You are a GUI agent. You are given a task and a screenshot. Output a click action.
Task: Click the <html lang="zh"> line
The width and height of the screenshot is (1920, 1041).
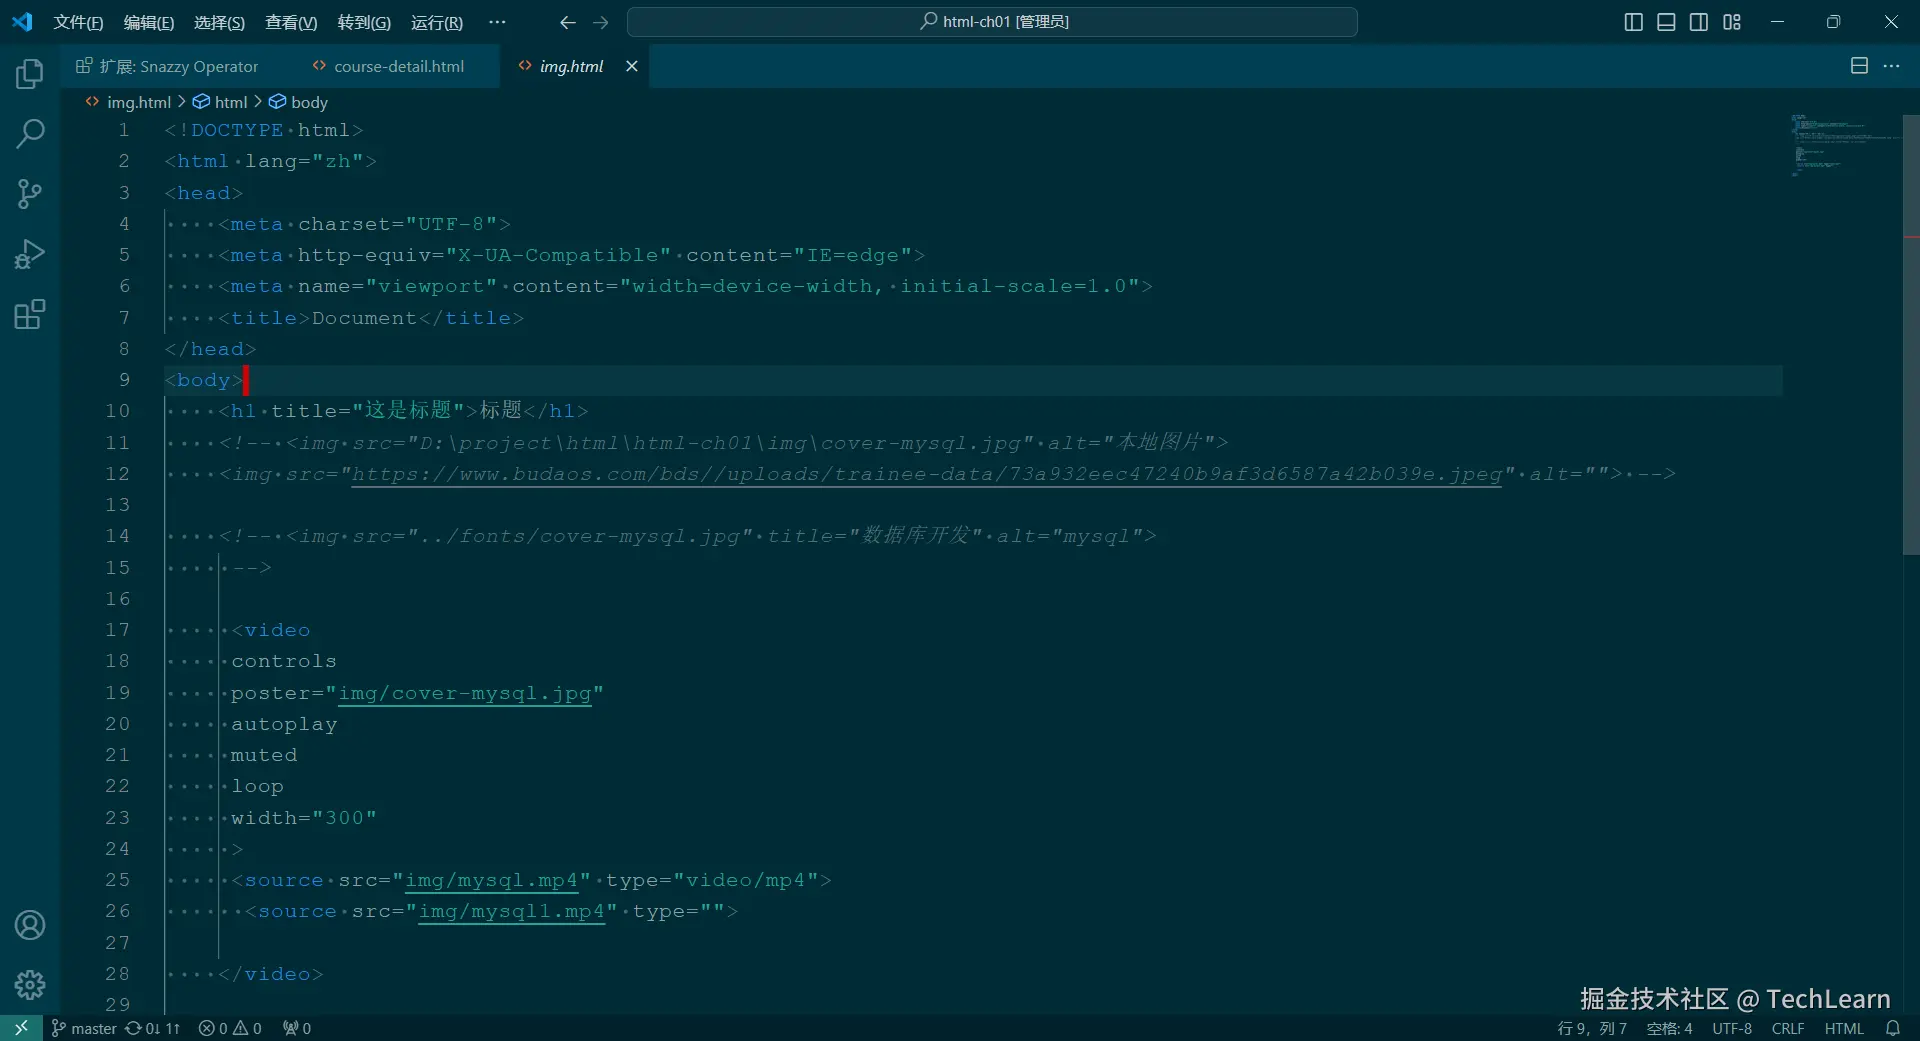click(x=271, y=161)
